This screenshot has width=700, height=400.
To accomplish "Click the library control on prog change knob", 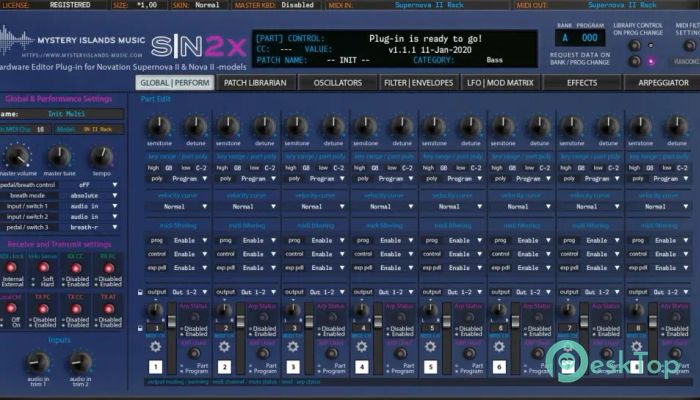I will click(634, 45).
